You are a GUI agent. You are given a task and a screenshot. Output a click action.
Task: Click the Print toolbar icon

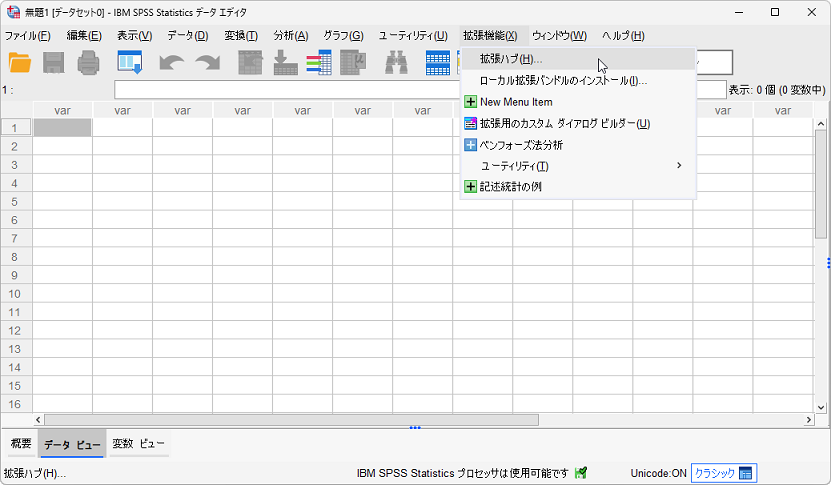(x=88, y=63)
